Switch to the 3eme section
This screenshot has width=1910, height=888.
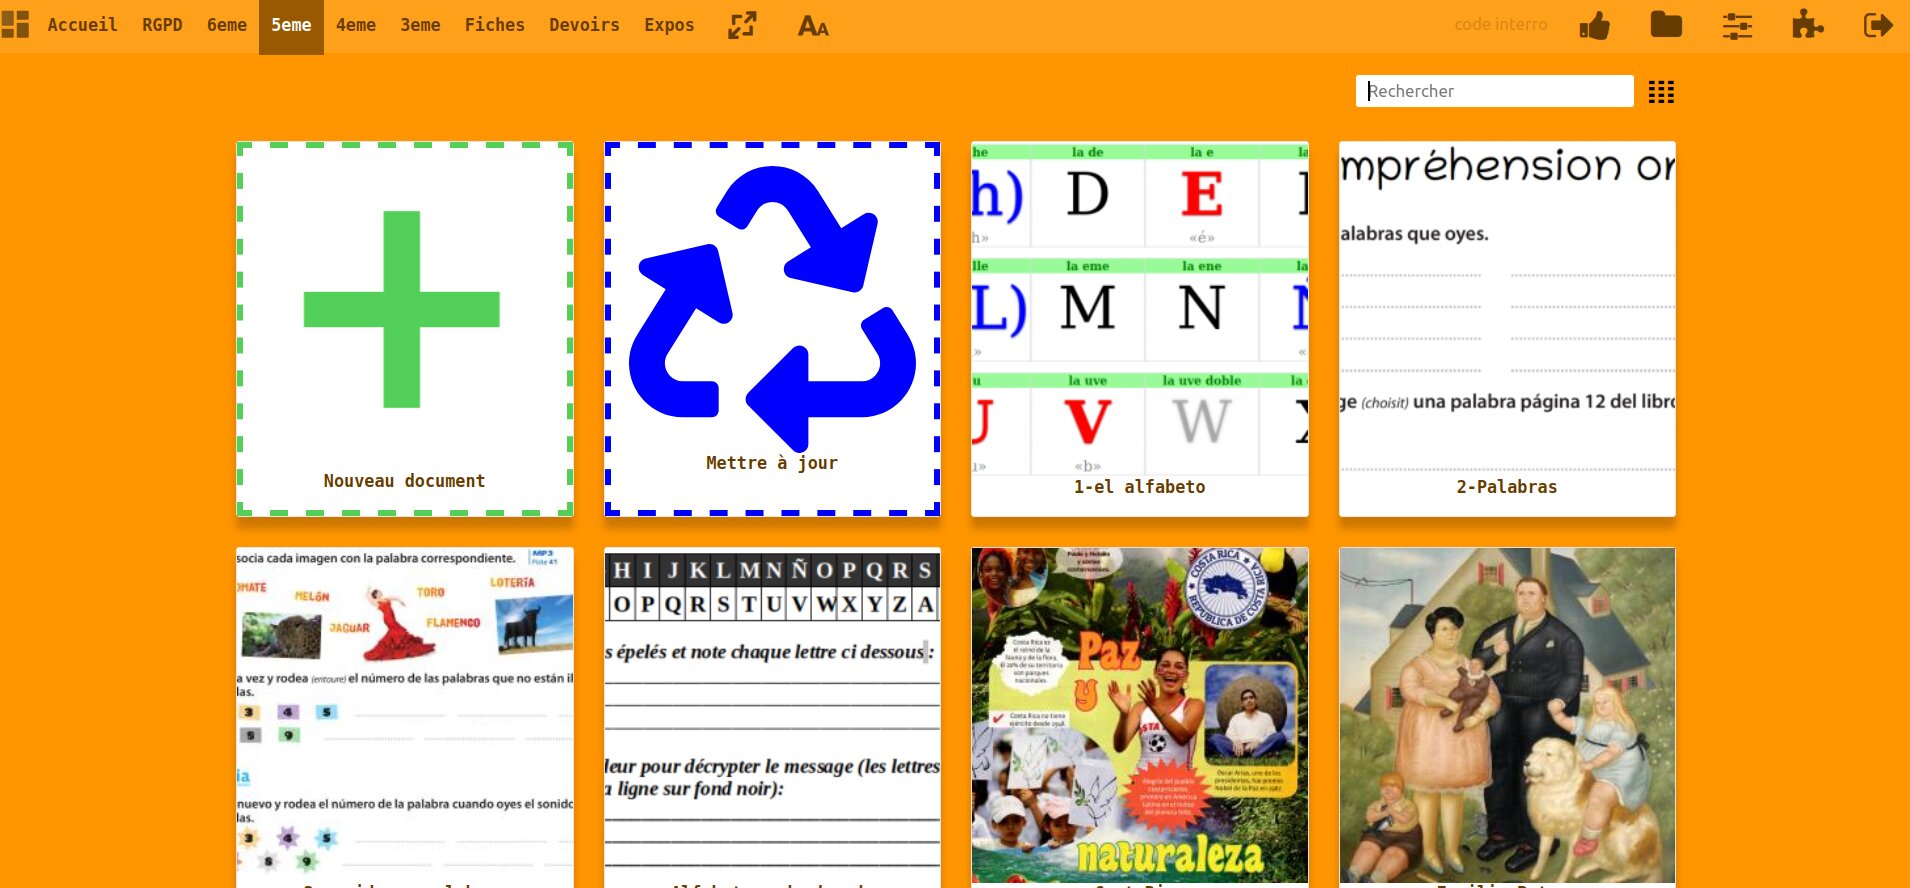[x=420, y=25]
